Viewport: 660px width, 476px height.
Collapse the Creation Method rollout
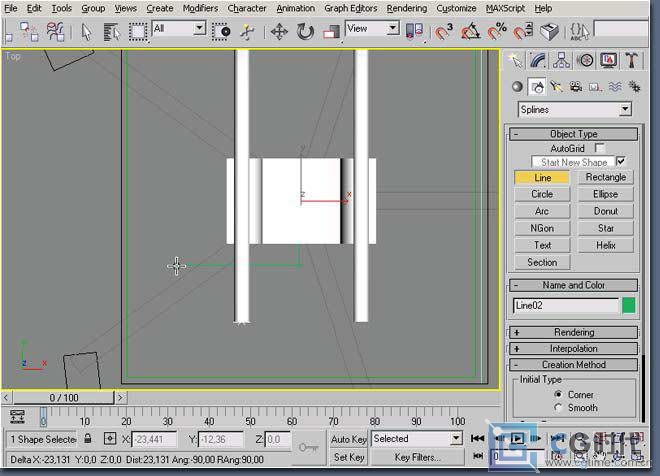[574, 364]
